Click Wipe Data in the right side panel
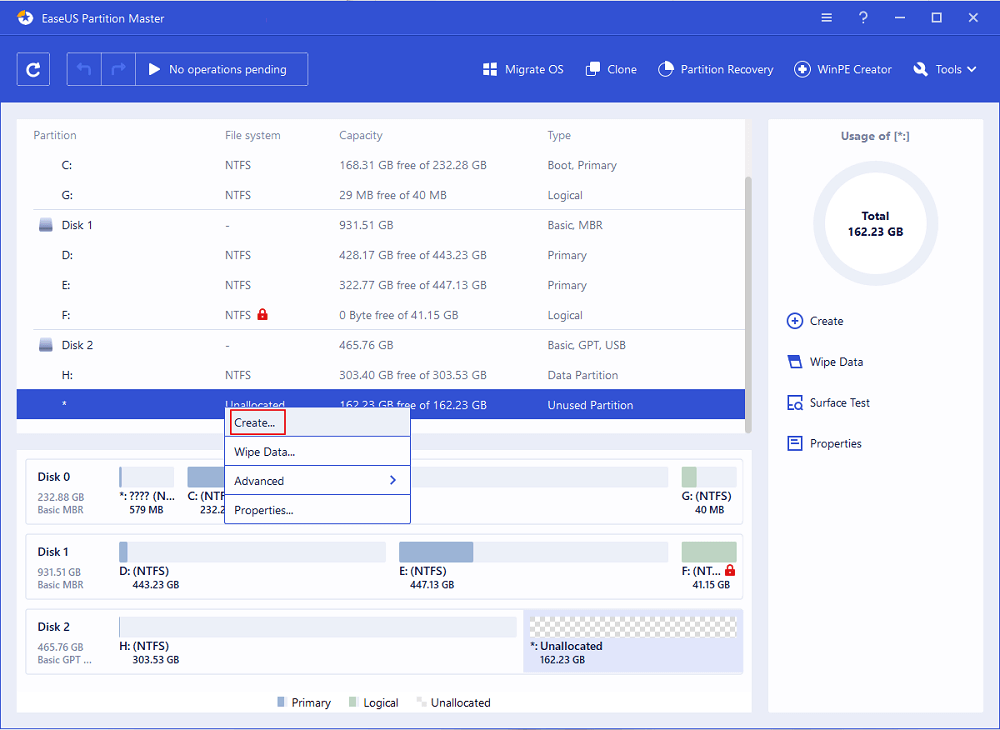The image size is (1000, 730). pos(825,361)
